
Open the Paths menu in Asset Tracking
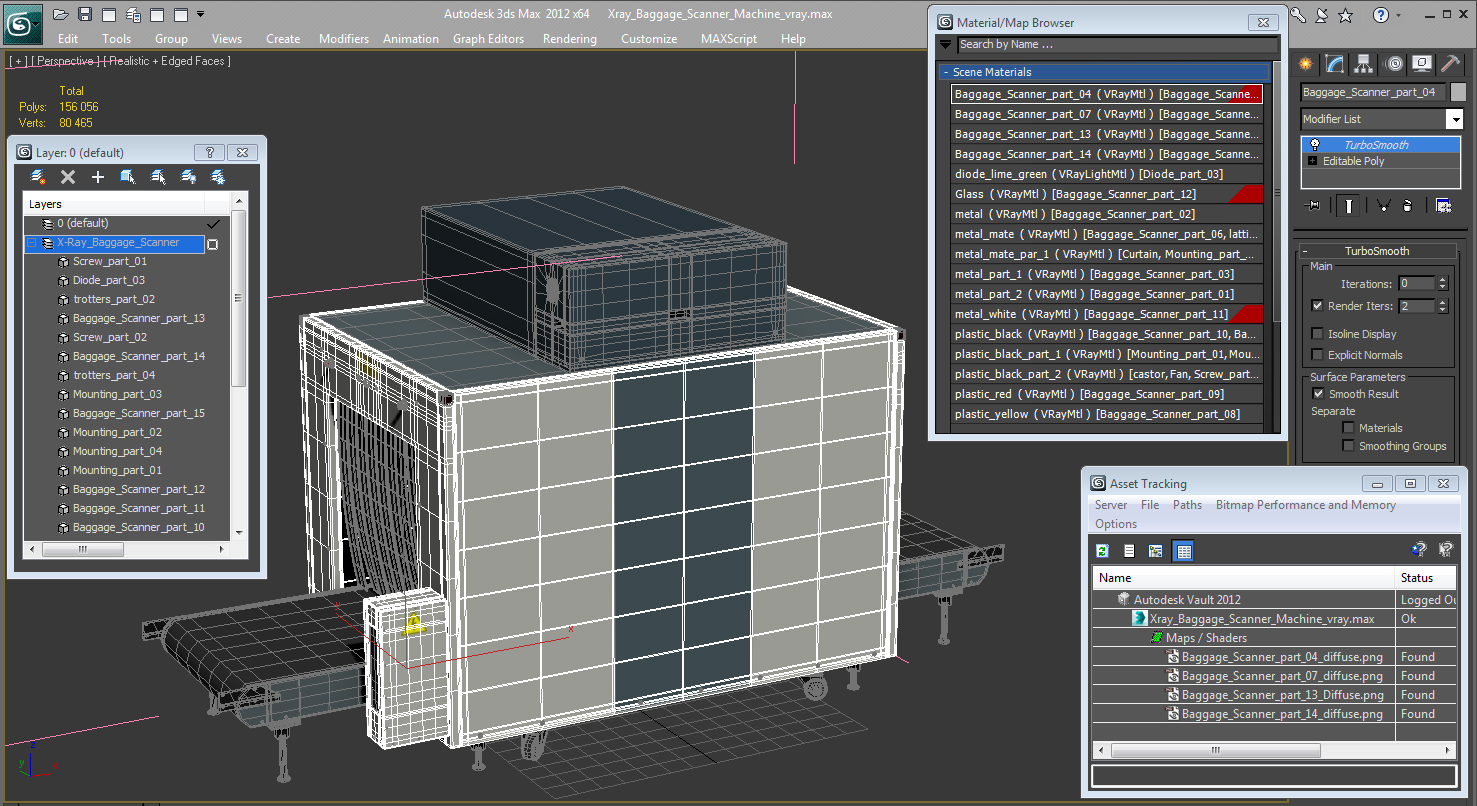[x=1187, y=505]
